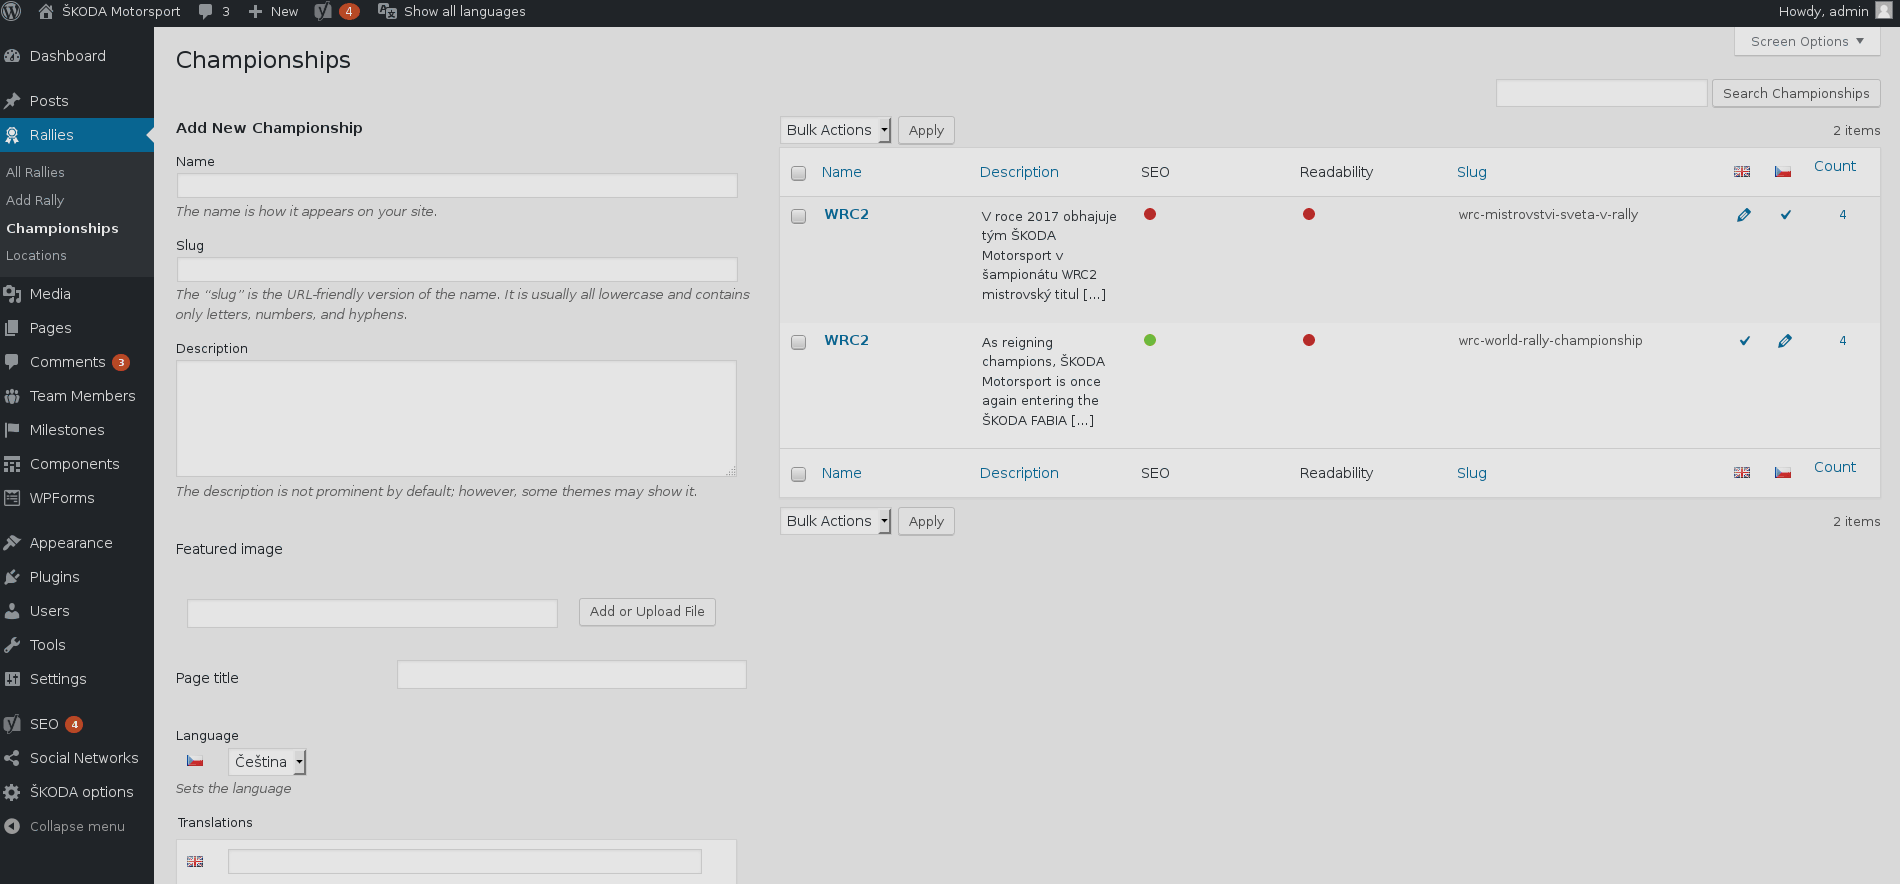
Task: Click the Dashboard icon in sidebar
Action: tap(12, 56)
